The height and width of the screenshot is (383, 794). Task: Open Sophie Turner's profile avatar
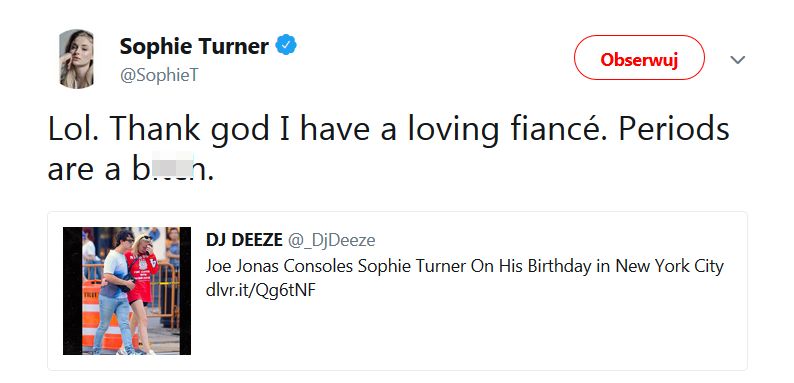tap(76, 59)
